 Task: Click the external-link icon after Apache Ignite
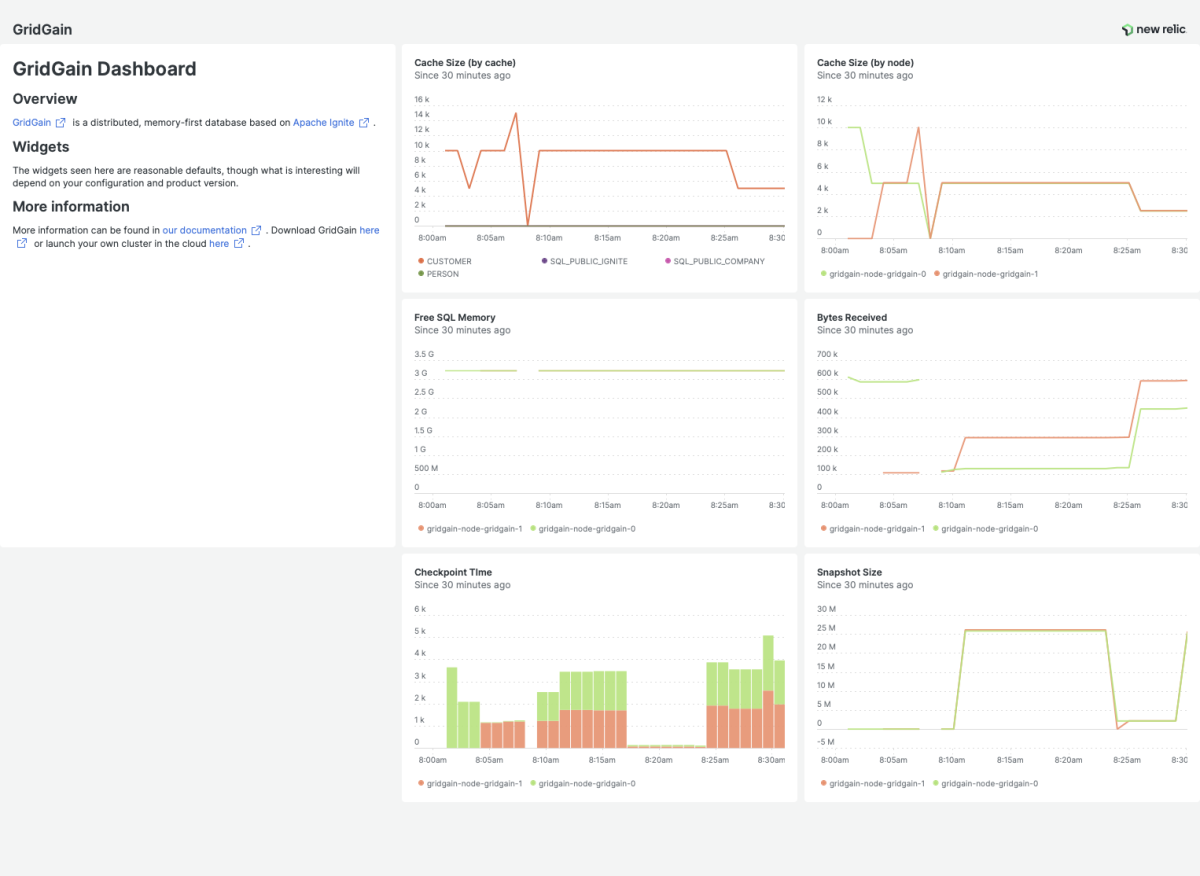pos(364,123)
